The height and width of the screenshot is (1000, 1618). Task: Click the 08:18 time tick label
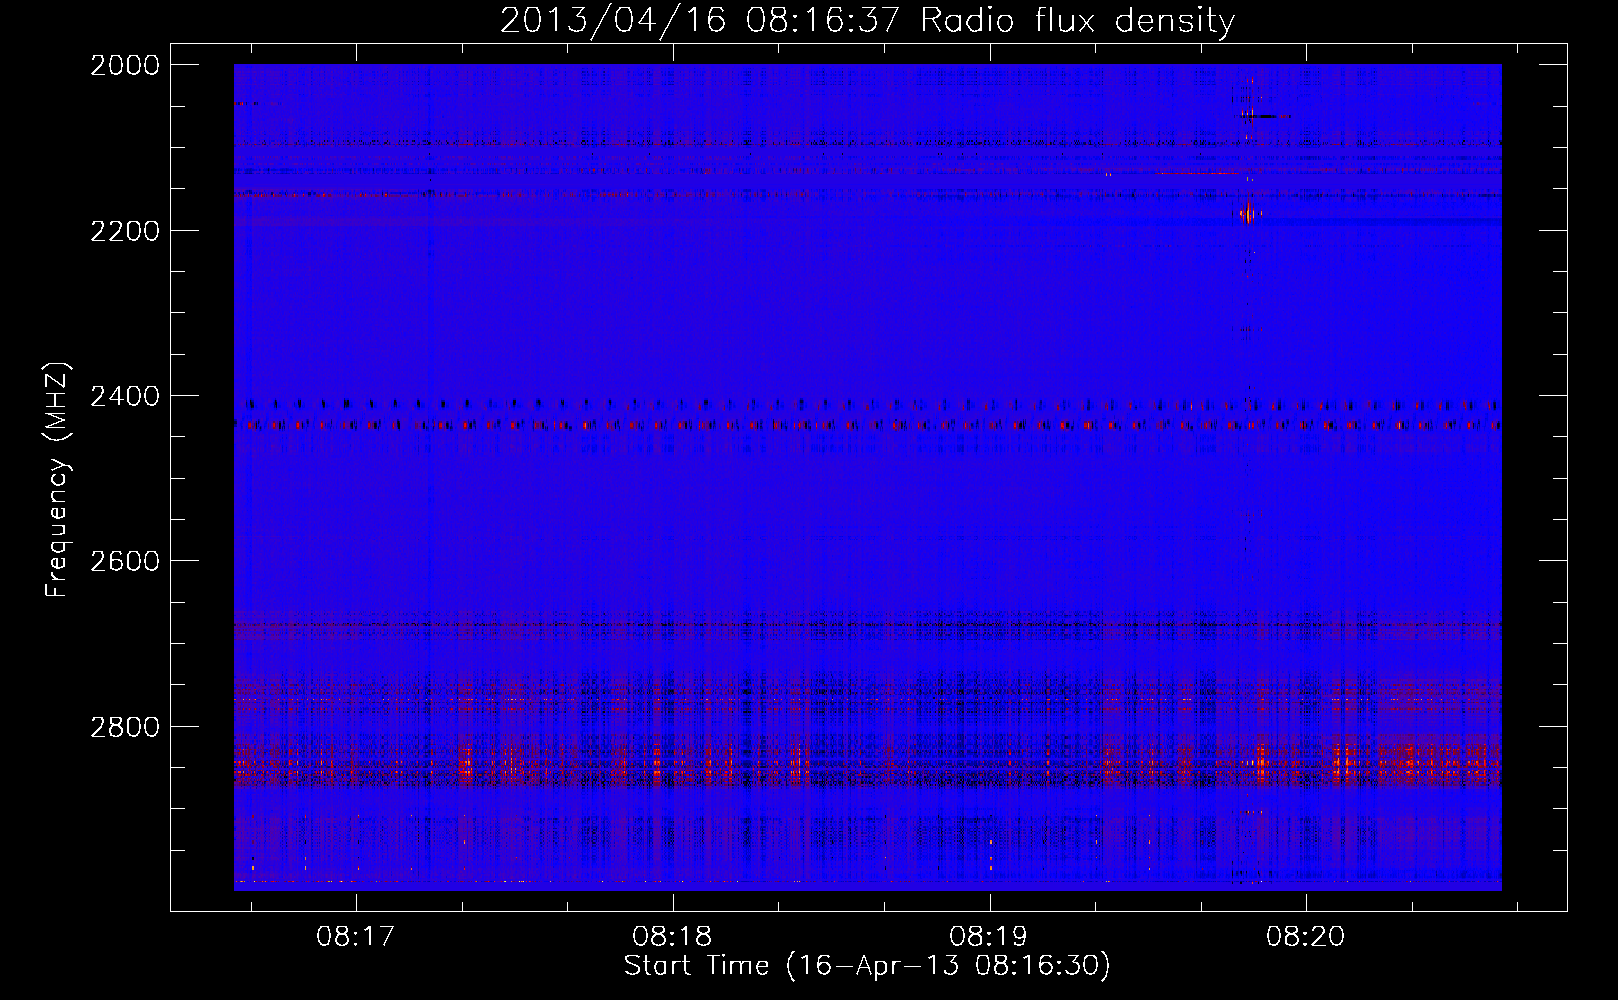(673, 937)
